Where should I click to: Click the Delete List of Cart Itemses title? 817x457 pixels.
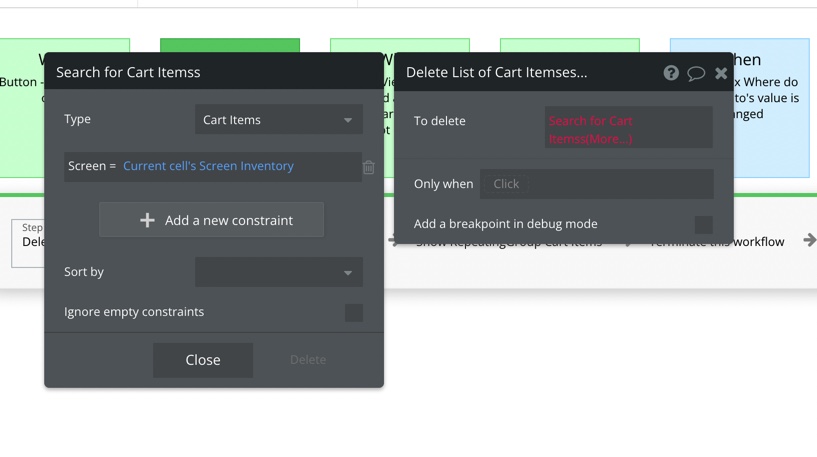pyautogui.click(x=497, y=72)
